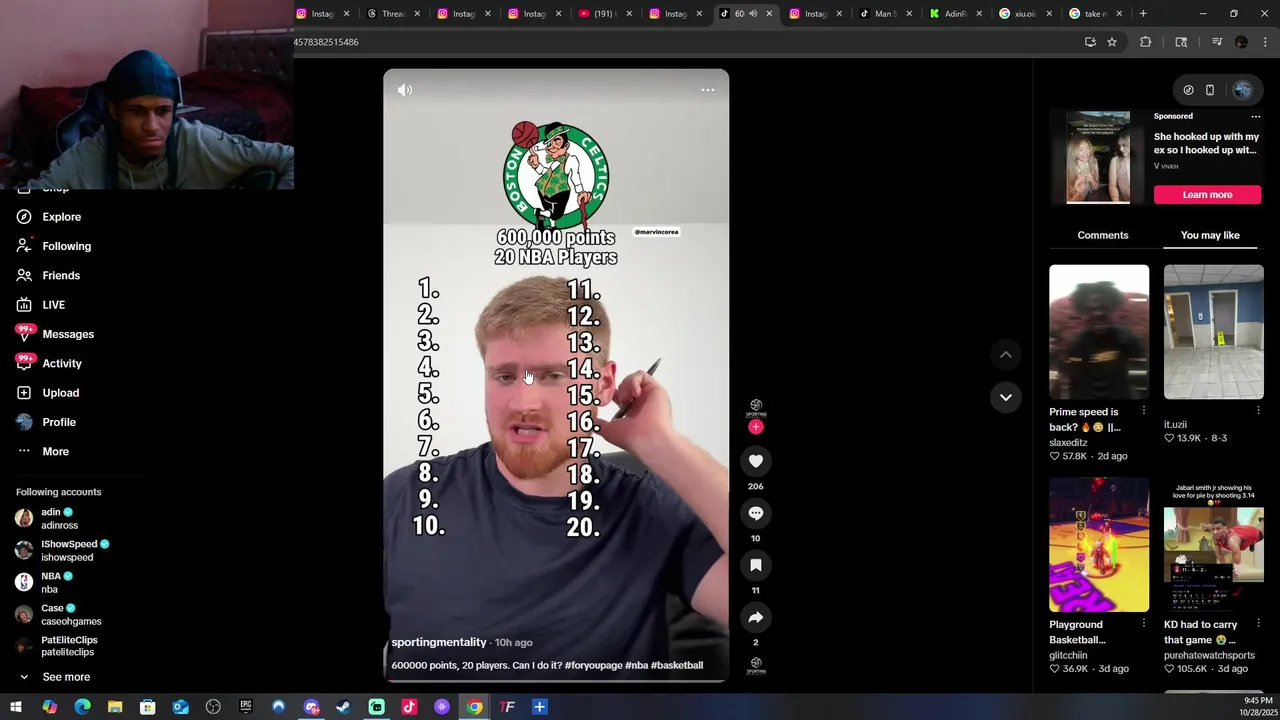Open the Playground Basketball video thumbnail
This screenshot has height=720, width=1280.
[1099, 545]
